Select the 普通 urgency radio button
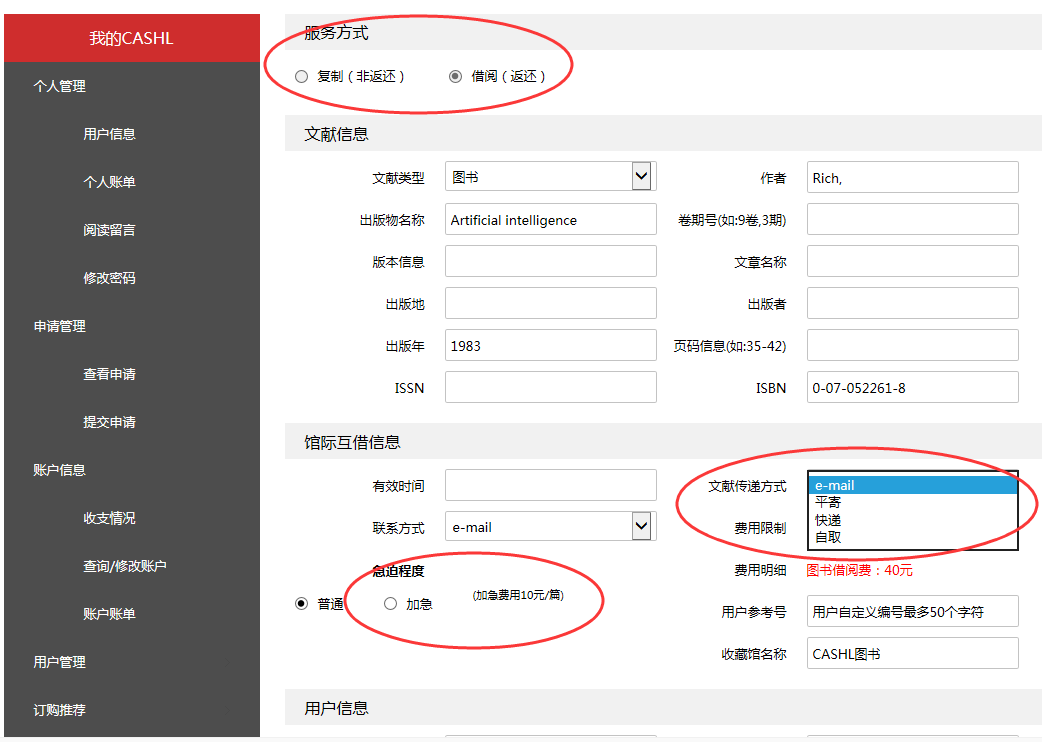 pos(301,604)
